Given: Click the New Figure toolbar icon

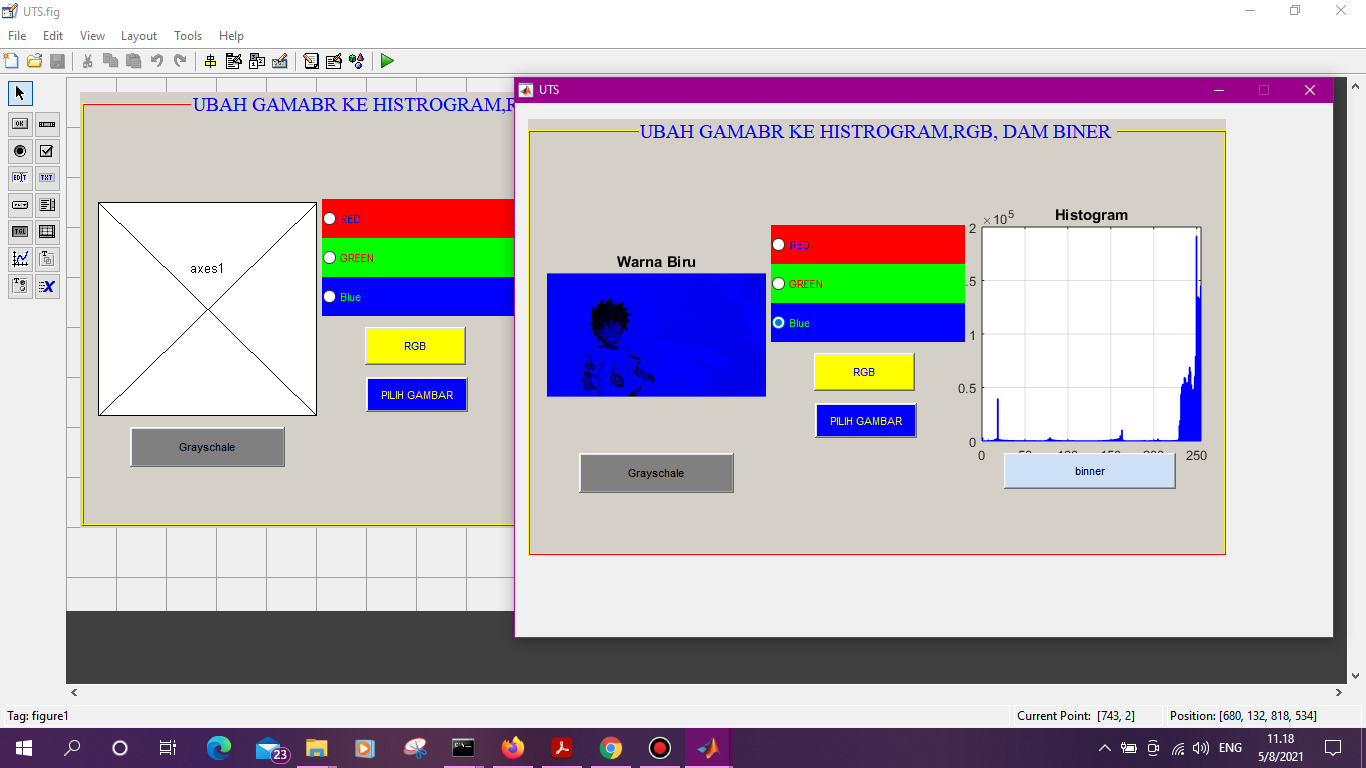Looking at the screenshot, I should coord(11,61).
